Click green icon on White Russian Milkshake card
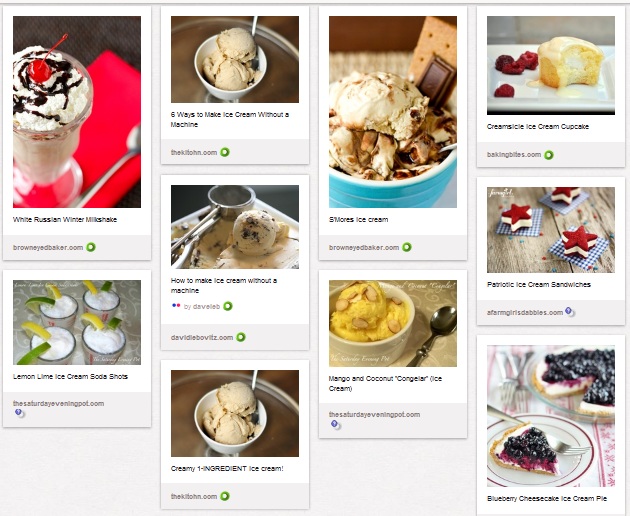Viewport: 630px width, 516px height. (91, 247)
